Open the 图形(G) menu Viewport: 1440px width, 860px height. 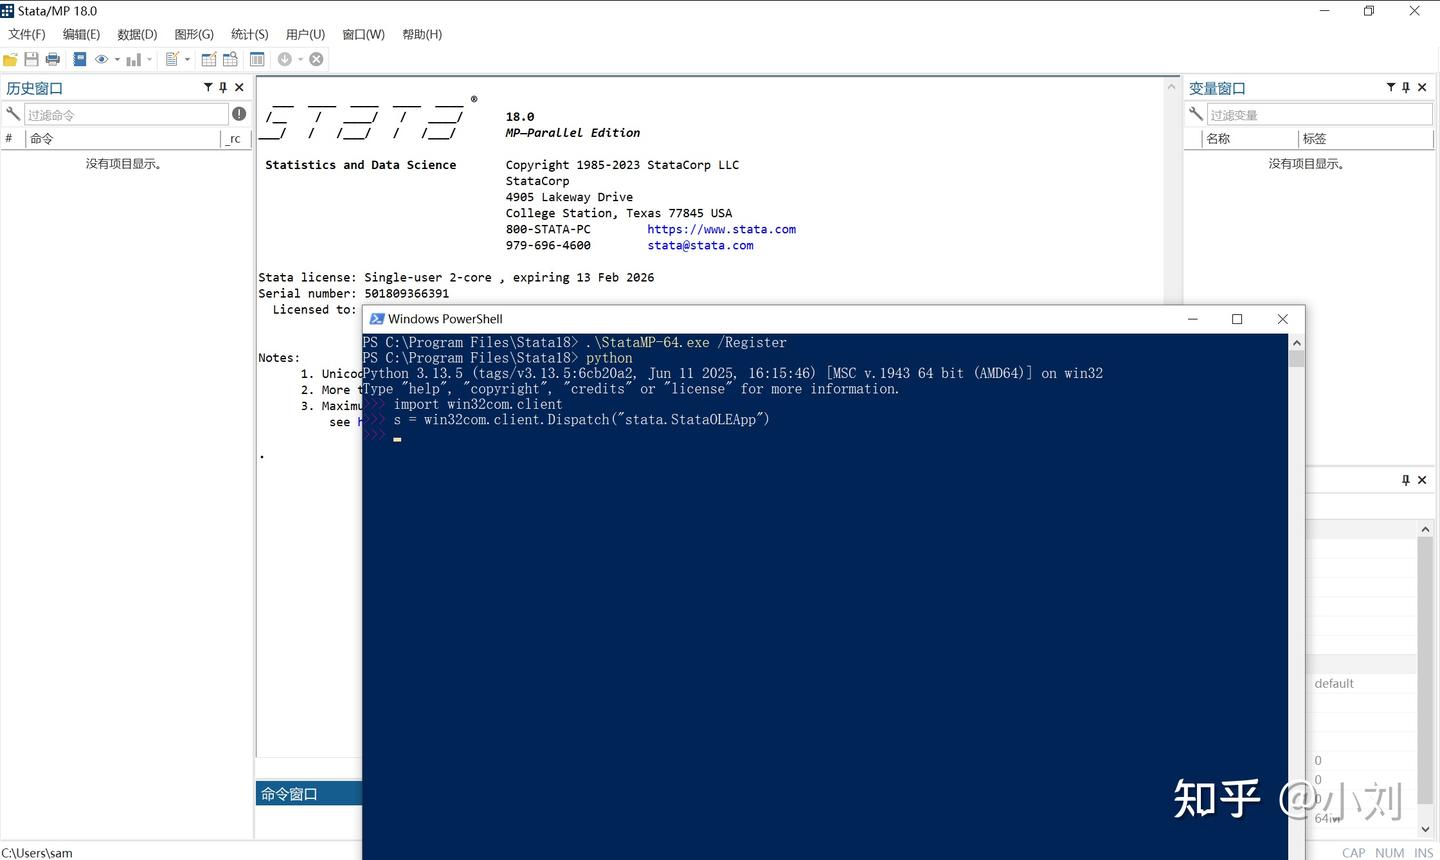click(x=194, y=35)
